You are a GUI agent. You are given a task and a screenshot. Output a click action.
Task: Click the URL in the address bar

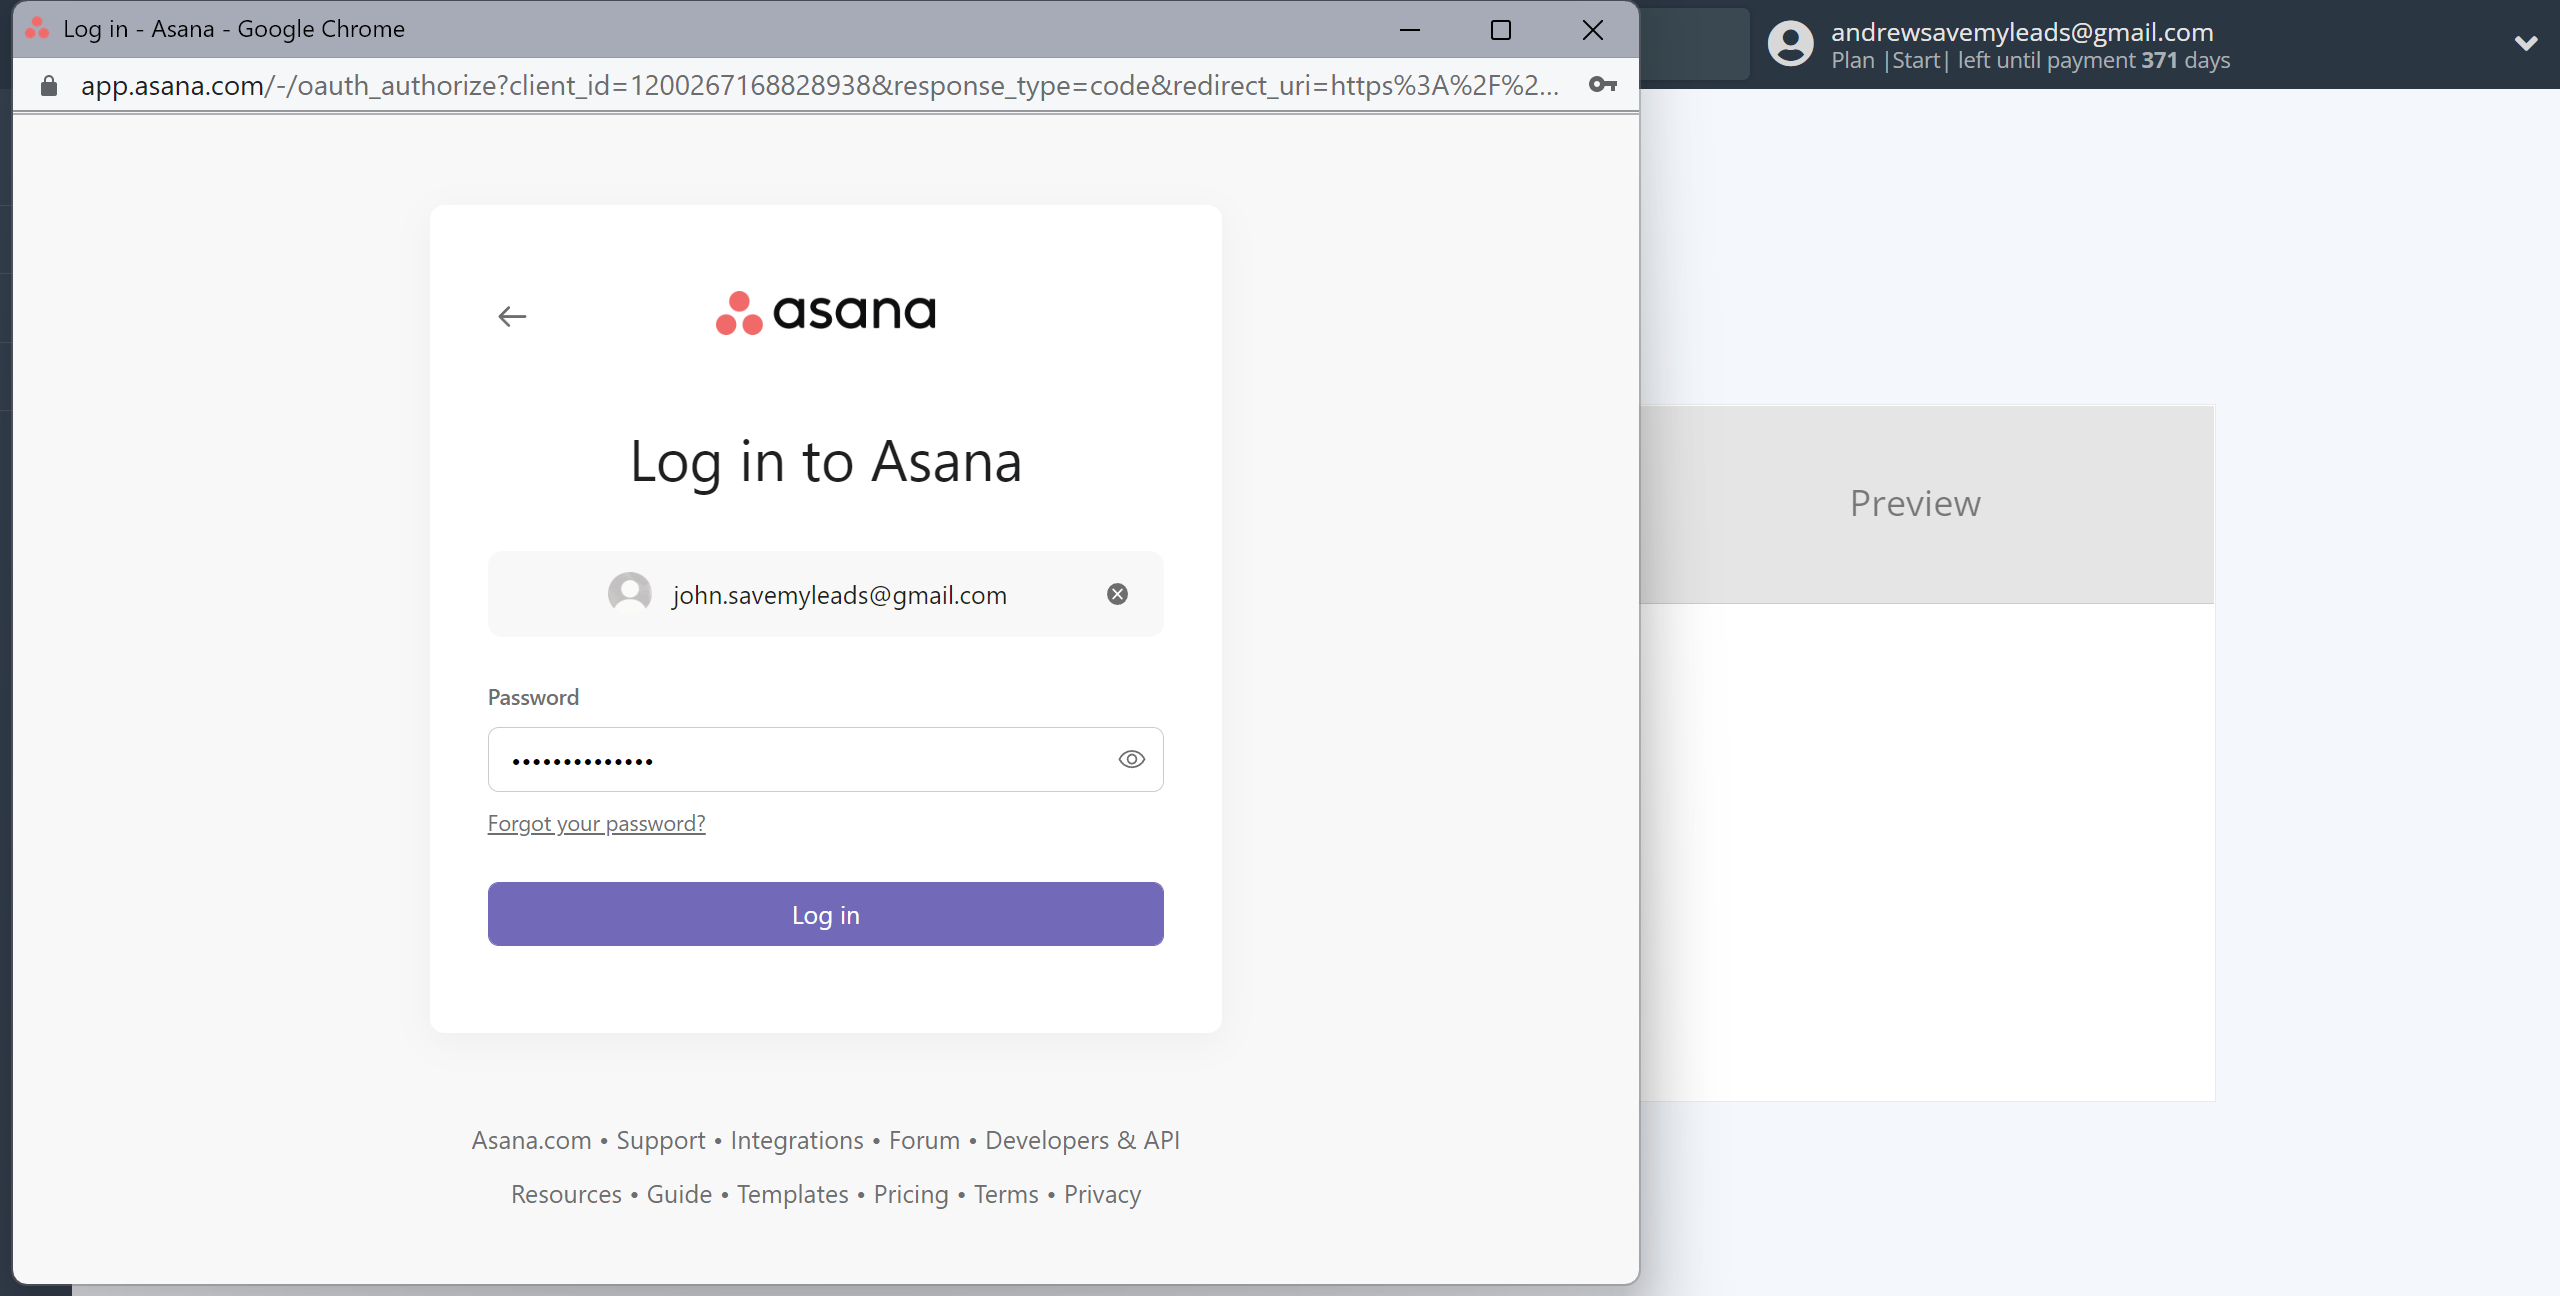pyautogui.click(x=820, y=86)
